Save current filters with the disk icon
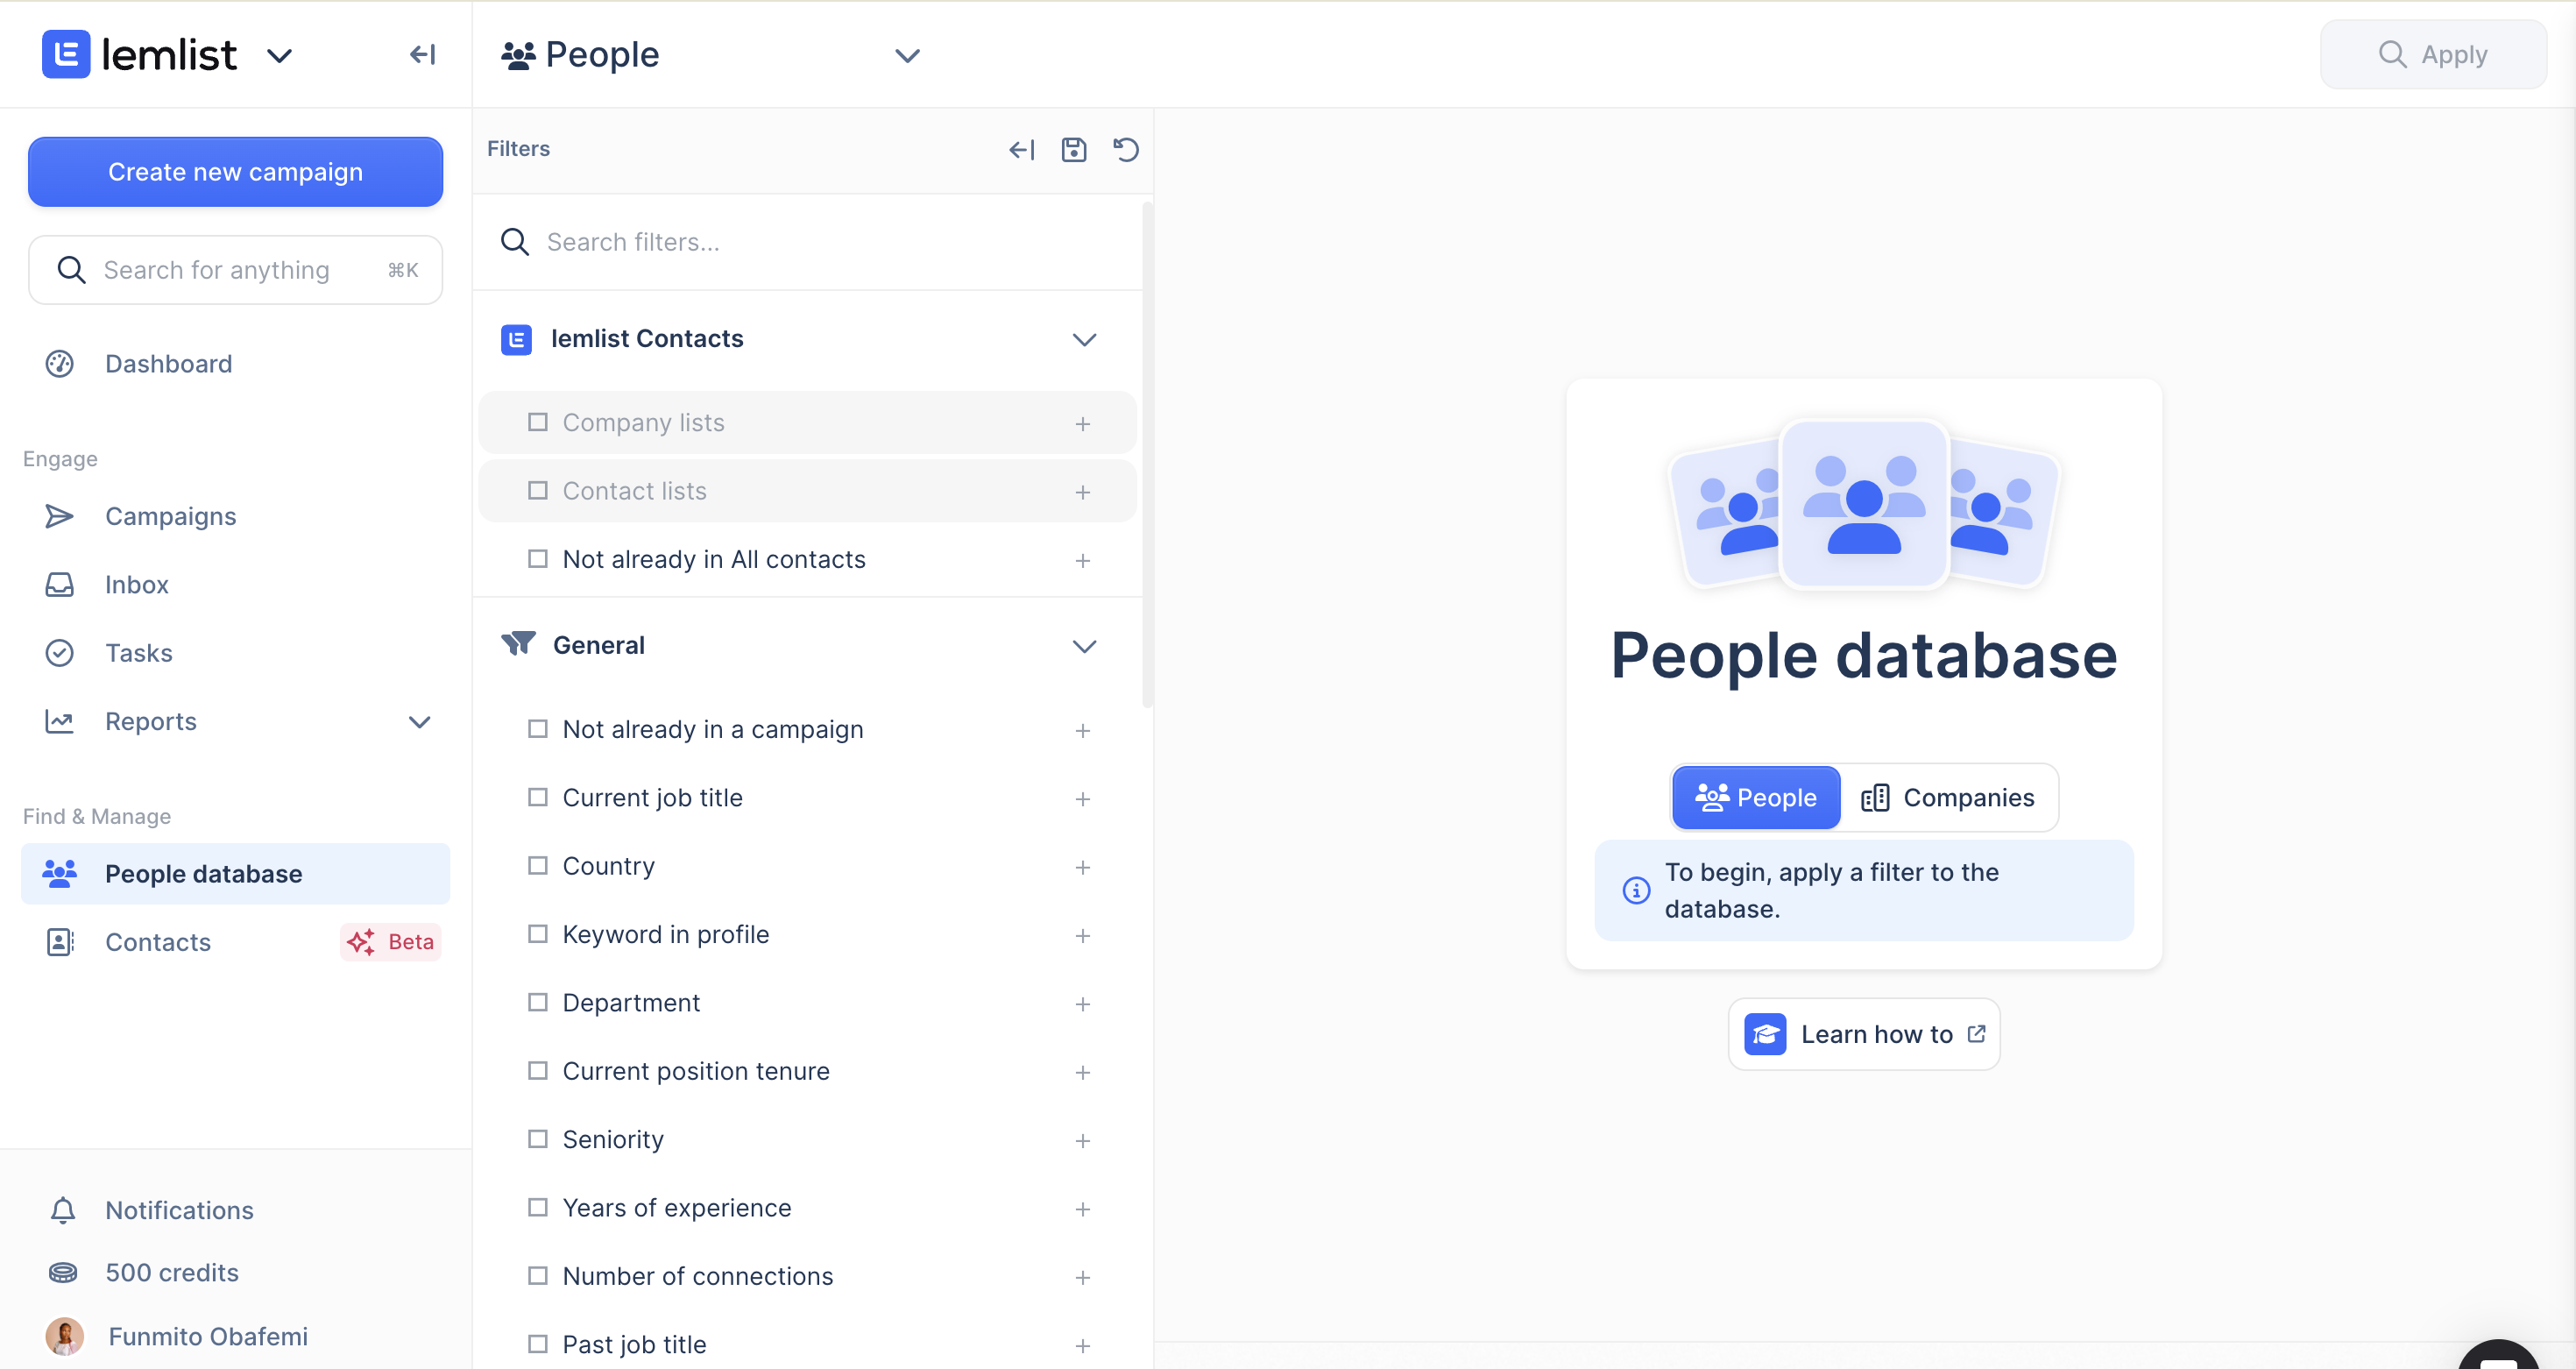Screen dimensions: 2576x1369 coord(1074,150)
